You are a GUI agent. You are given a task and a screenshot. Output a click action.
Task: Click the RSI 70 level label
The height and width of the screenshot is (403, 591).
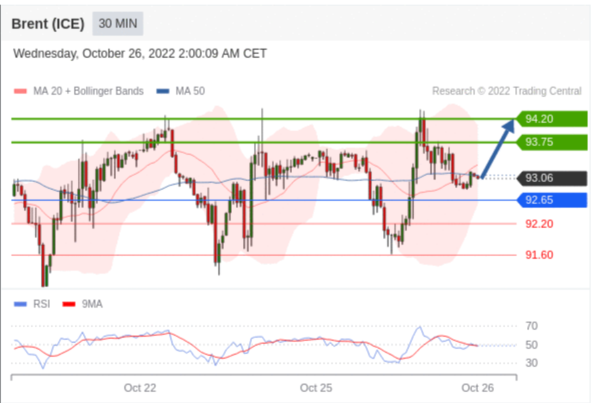tap(531, 326)
